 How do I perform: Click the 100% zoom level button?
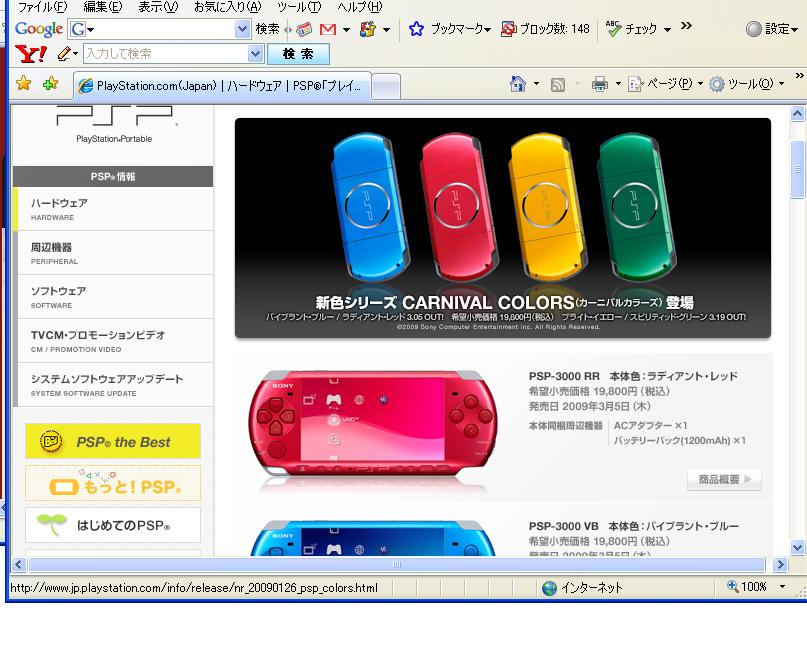[747, 586]
